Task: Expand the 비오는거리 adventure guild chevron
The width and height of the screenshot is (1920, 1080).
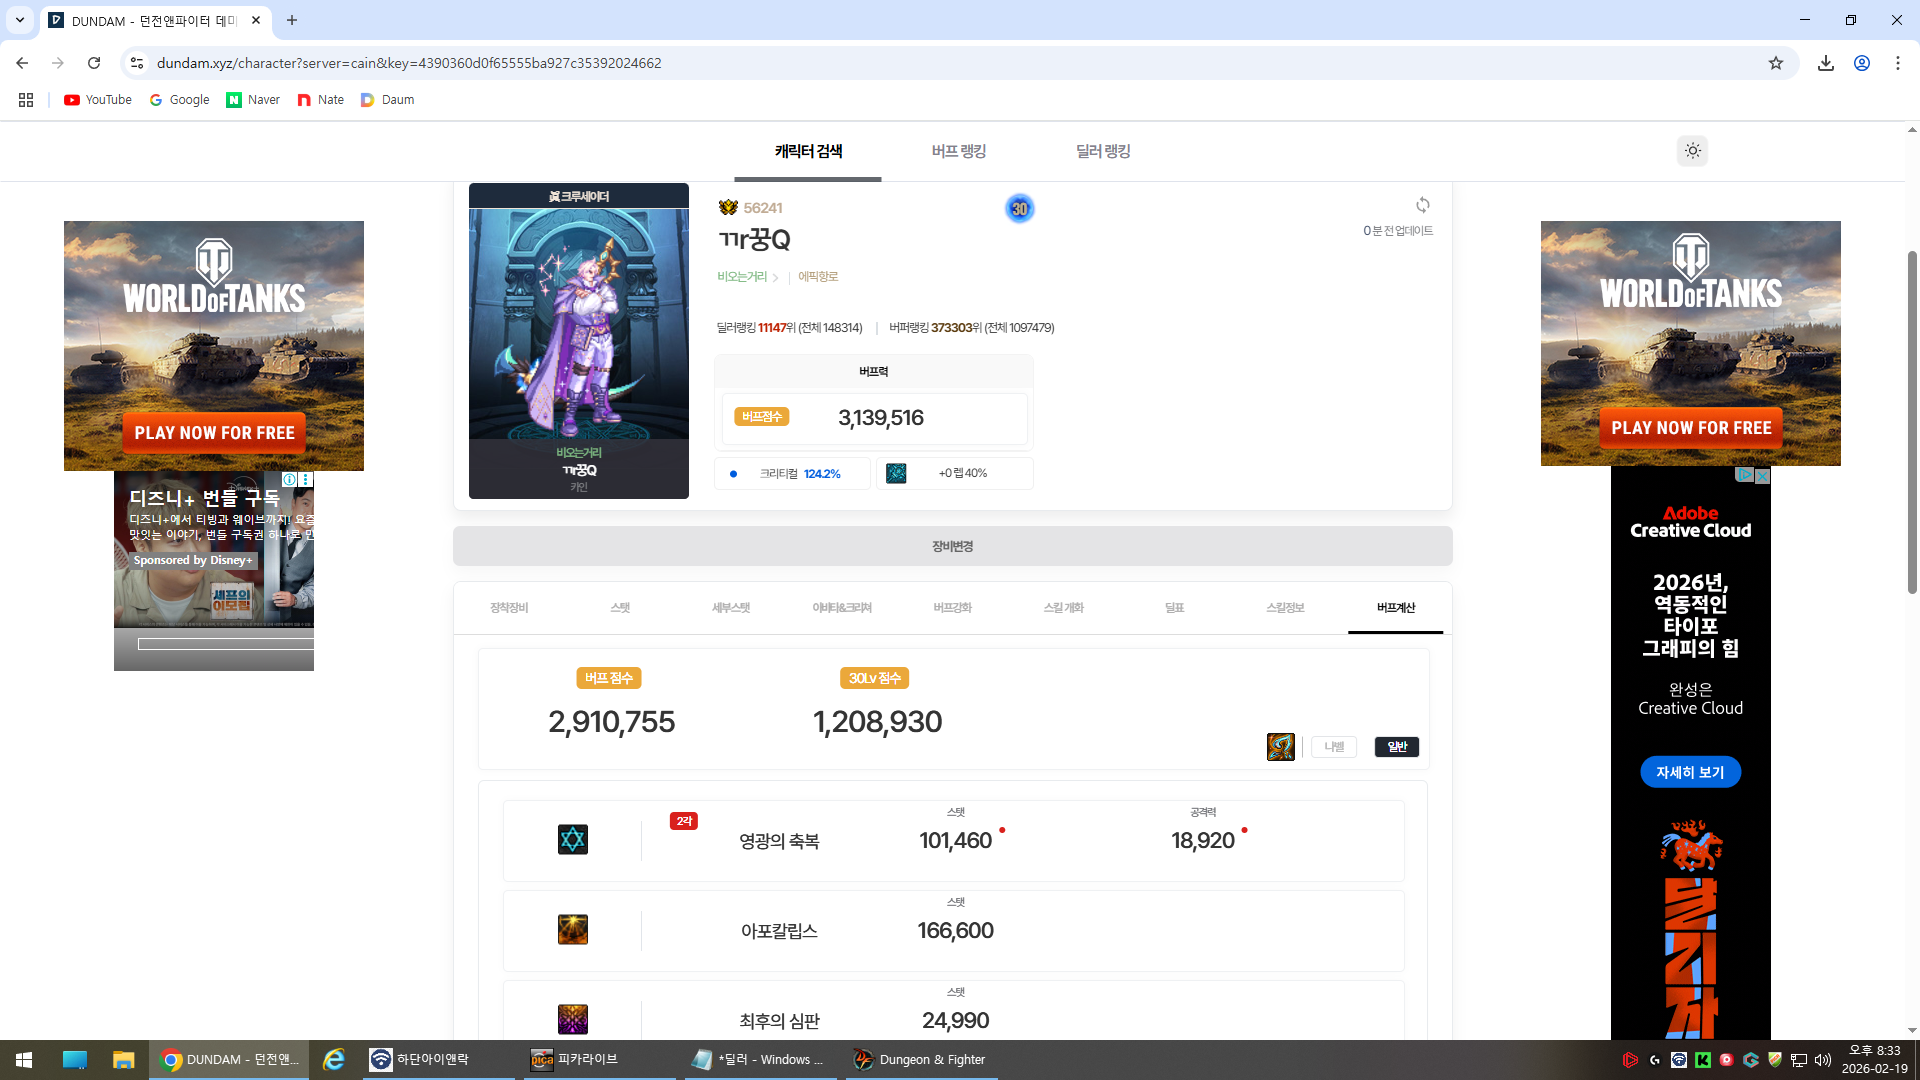Action: pyautogui.click(x=775, y=278)
